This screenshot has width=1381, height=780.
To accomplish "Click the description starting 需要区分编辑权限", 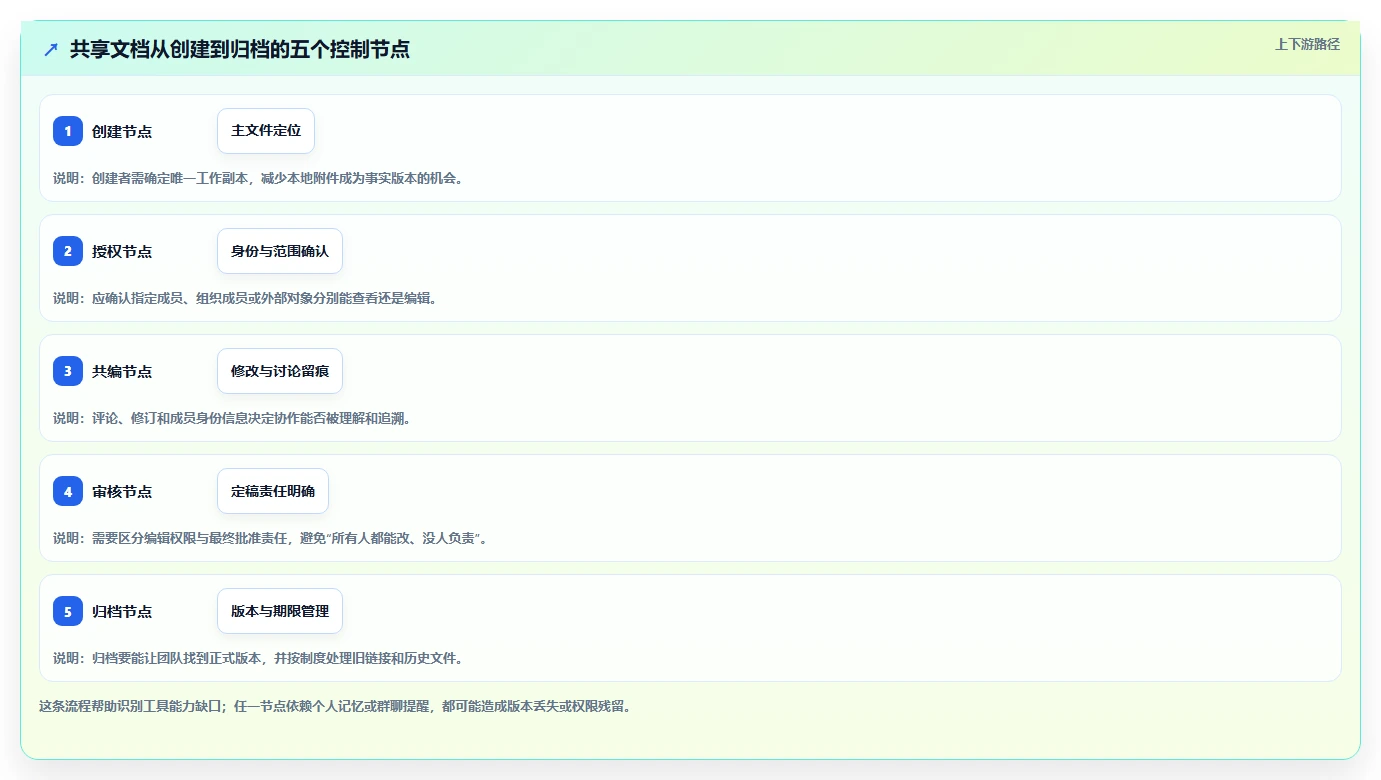I will (271, 538).
